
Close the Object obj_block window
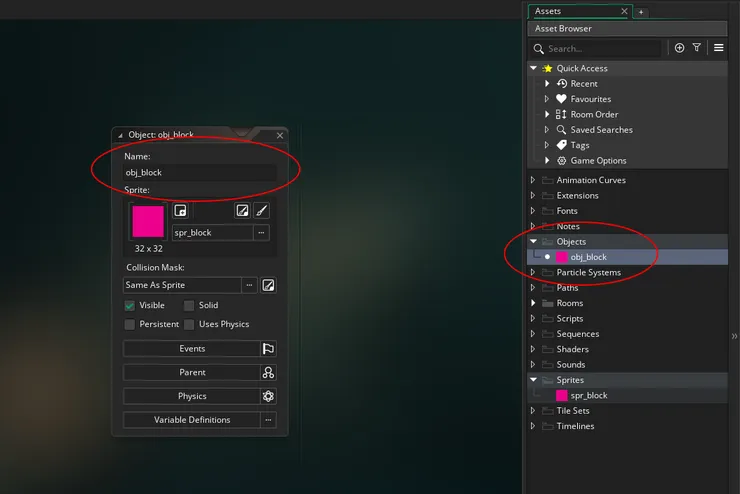[280, 135]
